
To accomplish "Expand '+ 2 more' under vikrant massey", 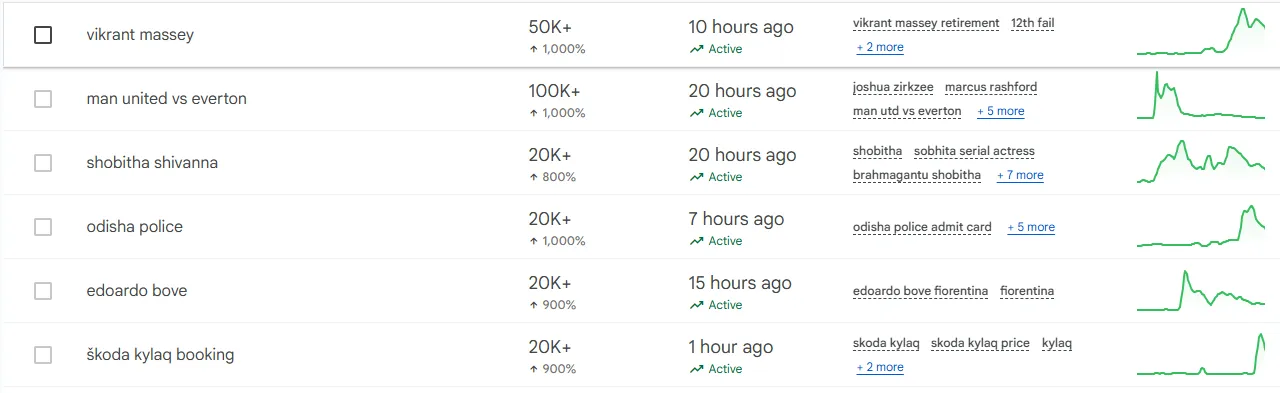I will pyautogui.click(x=880, y=47).
